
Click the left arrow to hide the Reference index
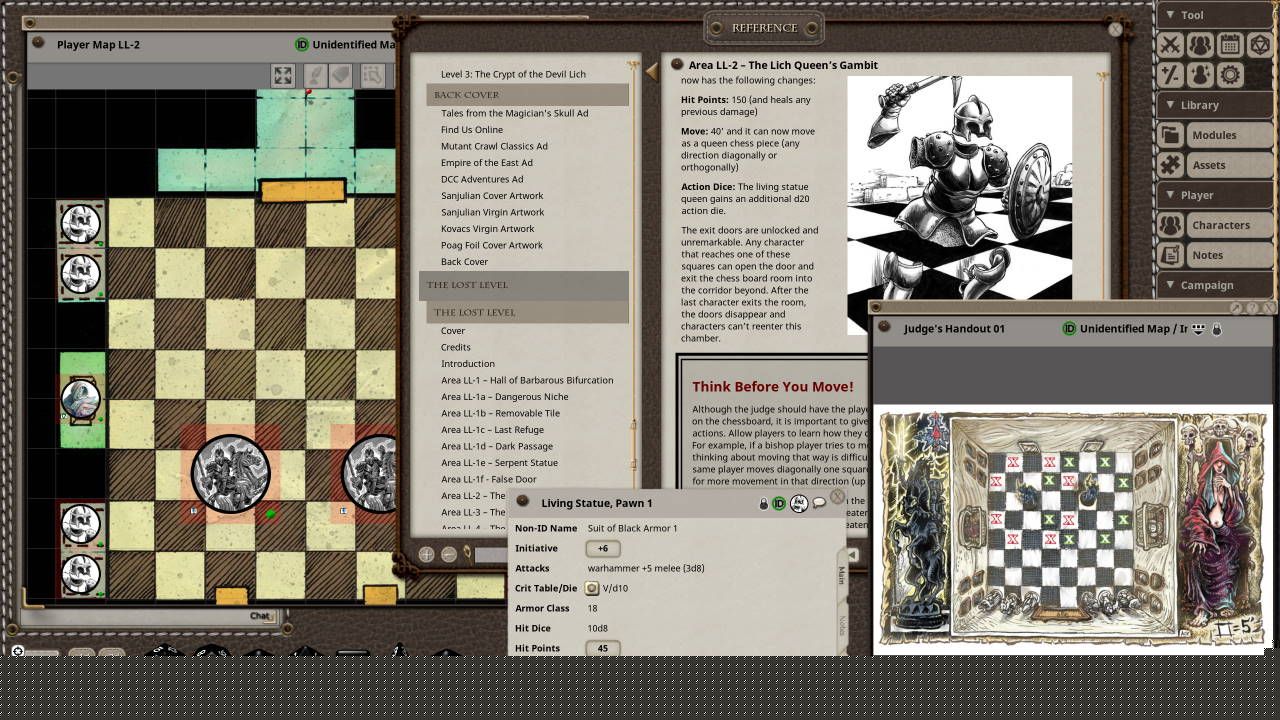click(x=651, y=71)
